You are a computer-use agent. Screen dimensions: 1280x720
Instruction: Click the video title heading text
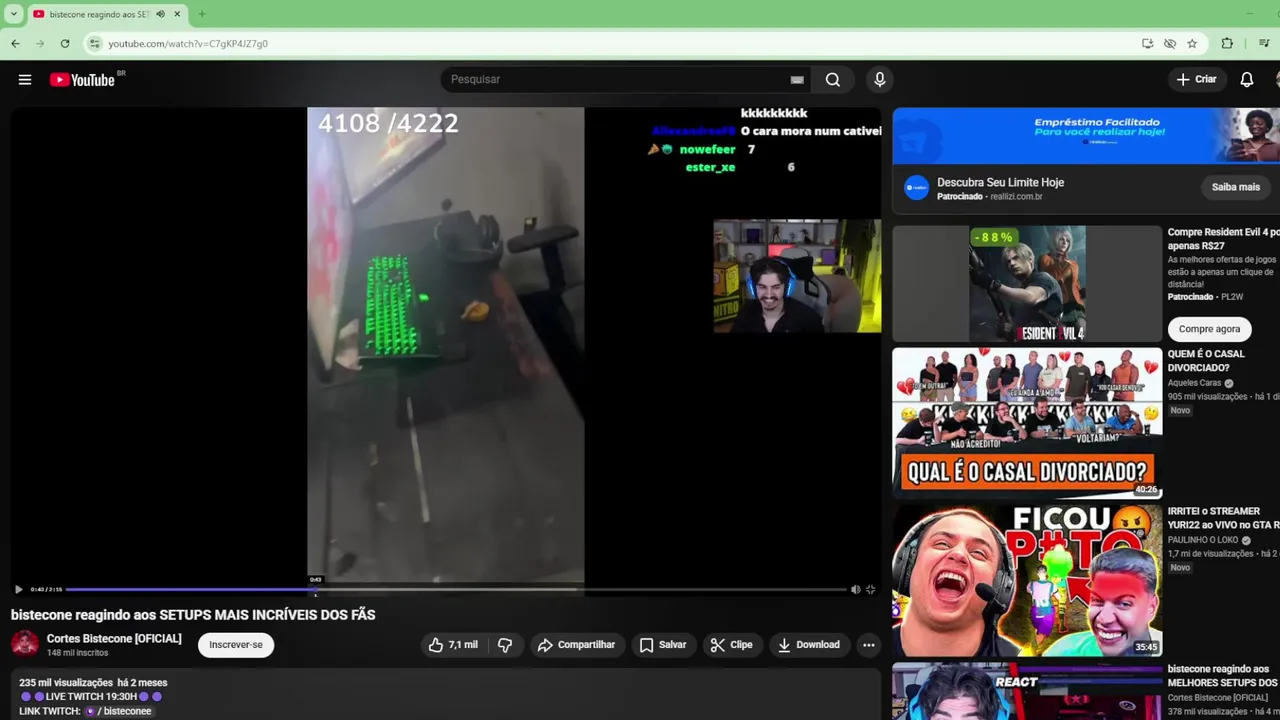(193, 615)
